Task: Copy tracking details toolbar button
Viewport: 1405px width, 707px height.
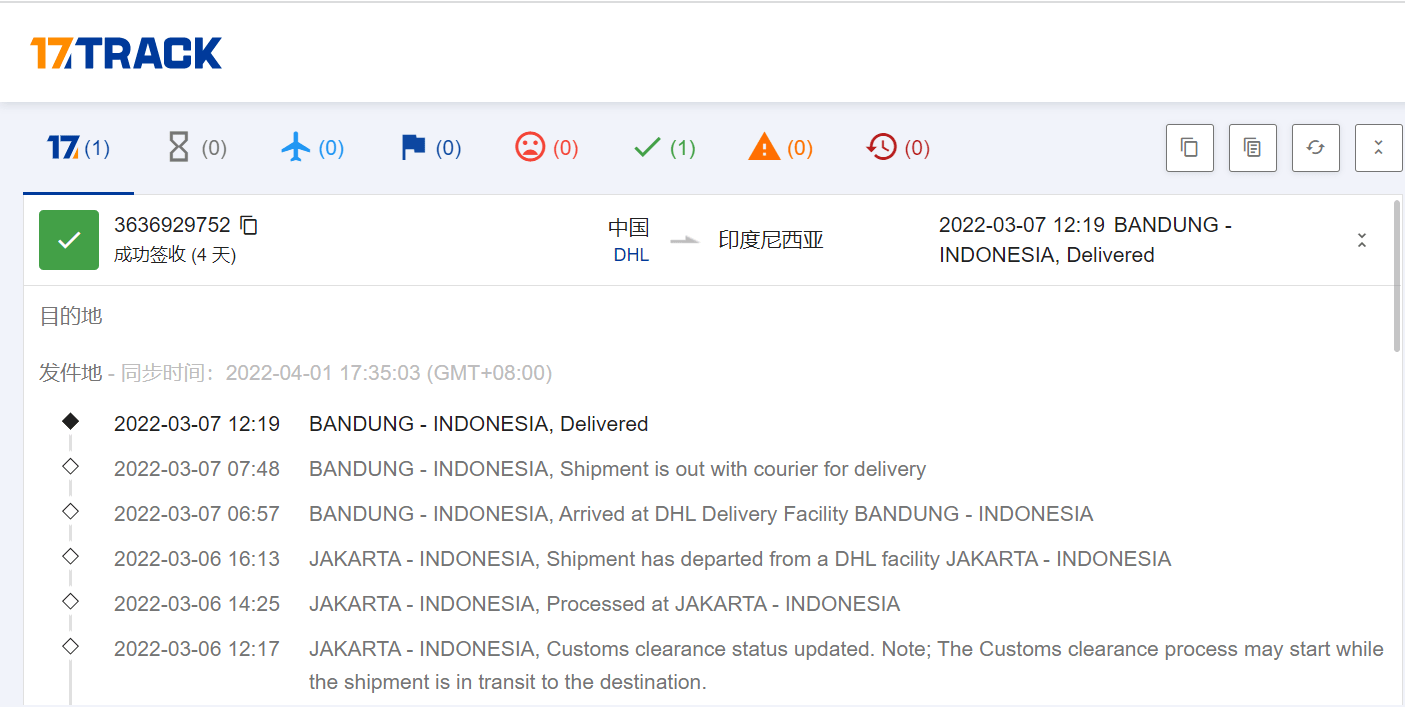Action: [x=1253, y=148]
